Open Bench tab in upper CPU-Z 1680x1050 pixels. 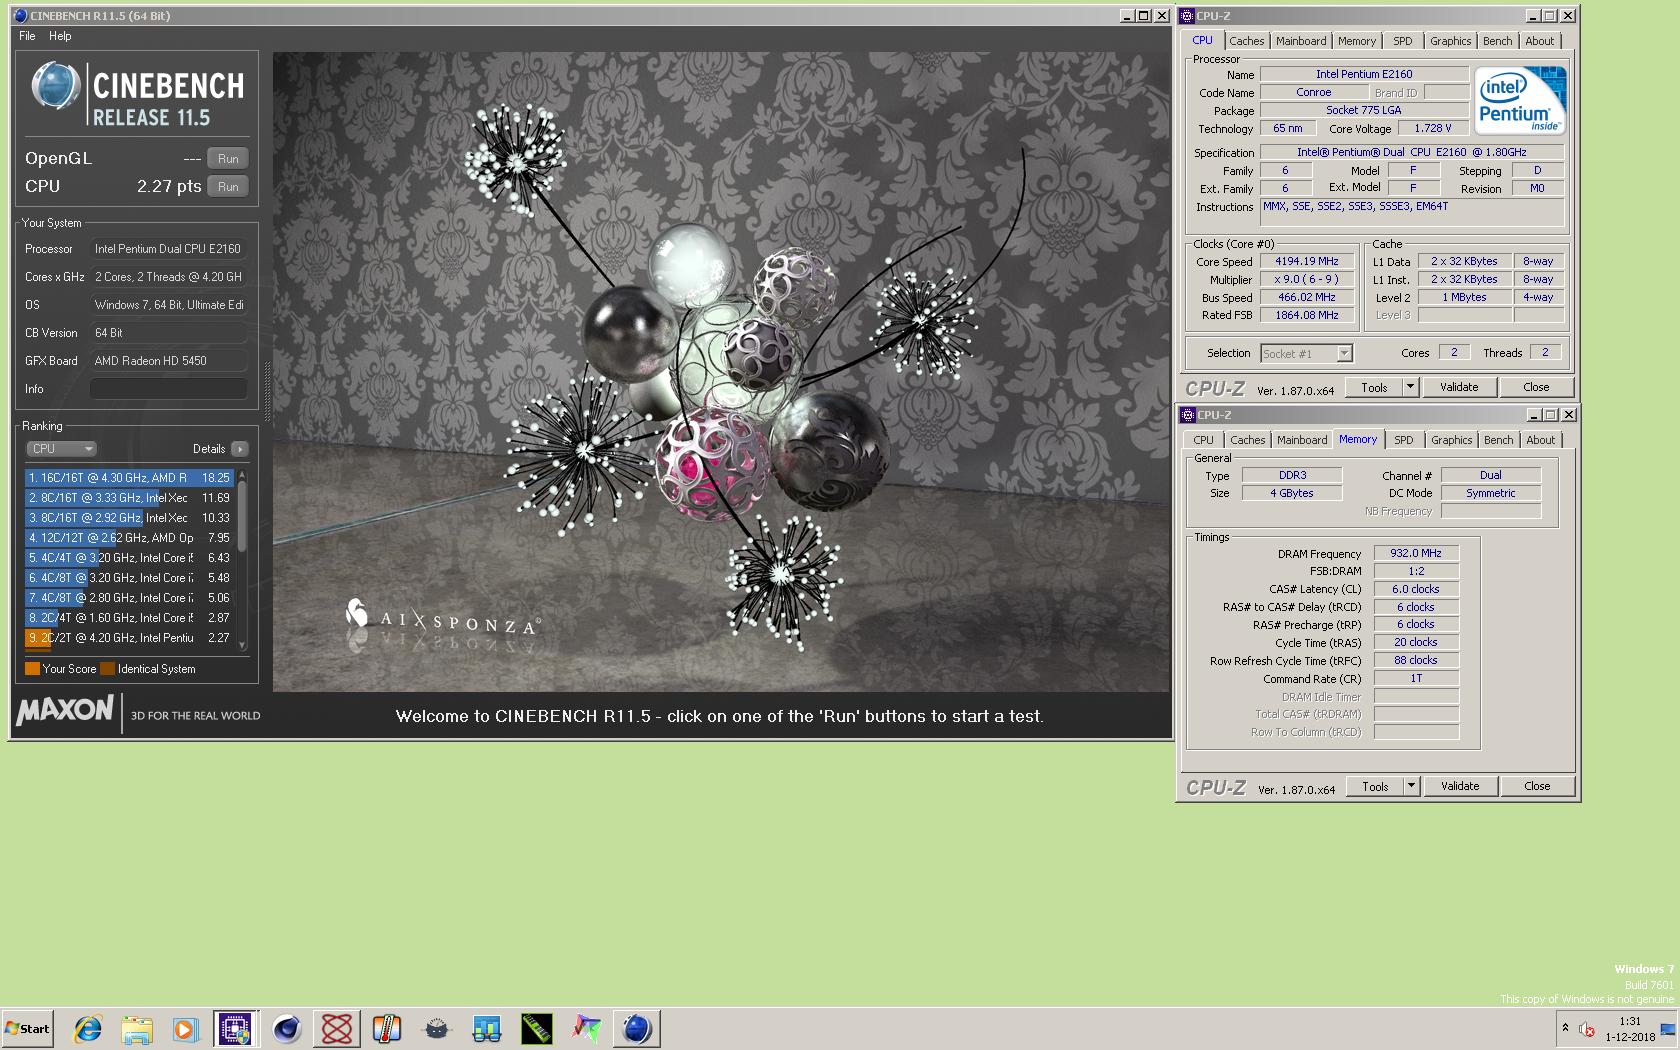click(1497, 41)
